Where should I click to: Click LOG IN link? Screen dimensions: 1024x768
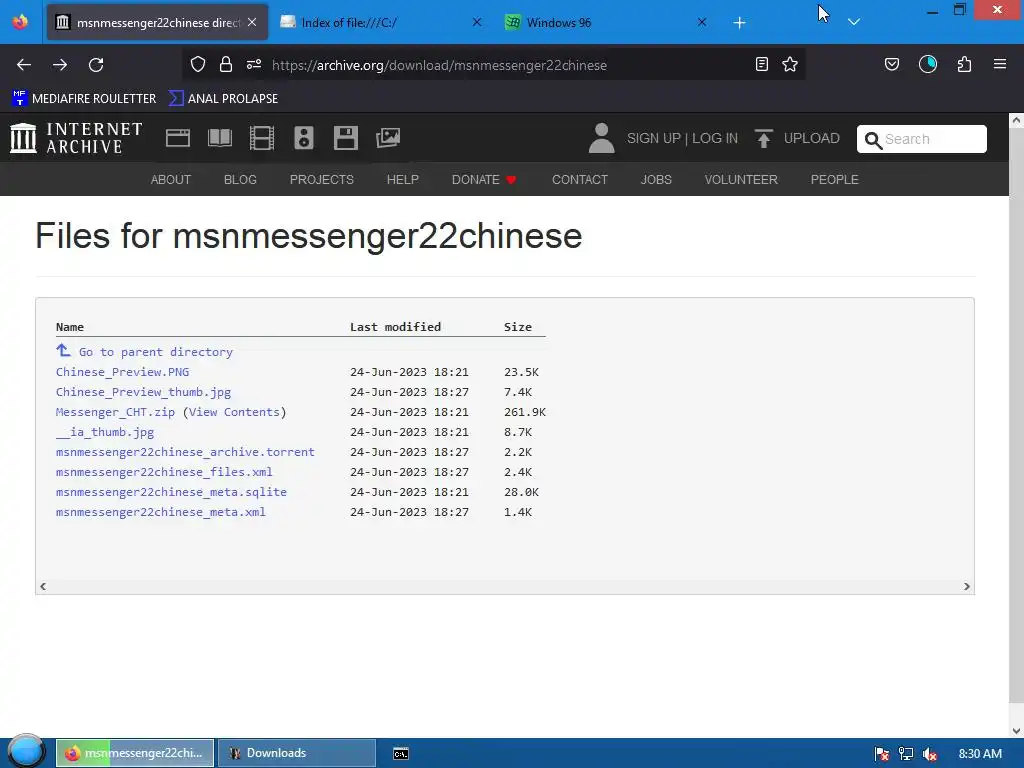click(715, 138)
